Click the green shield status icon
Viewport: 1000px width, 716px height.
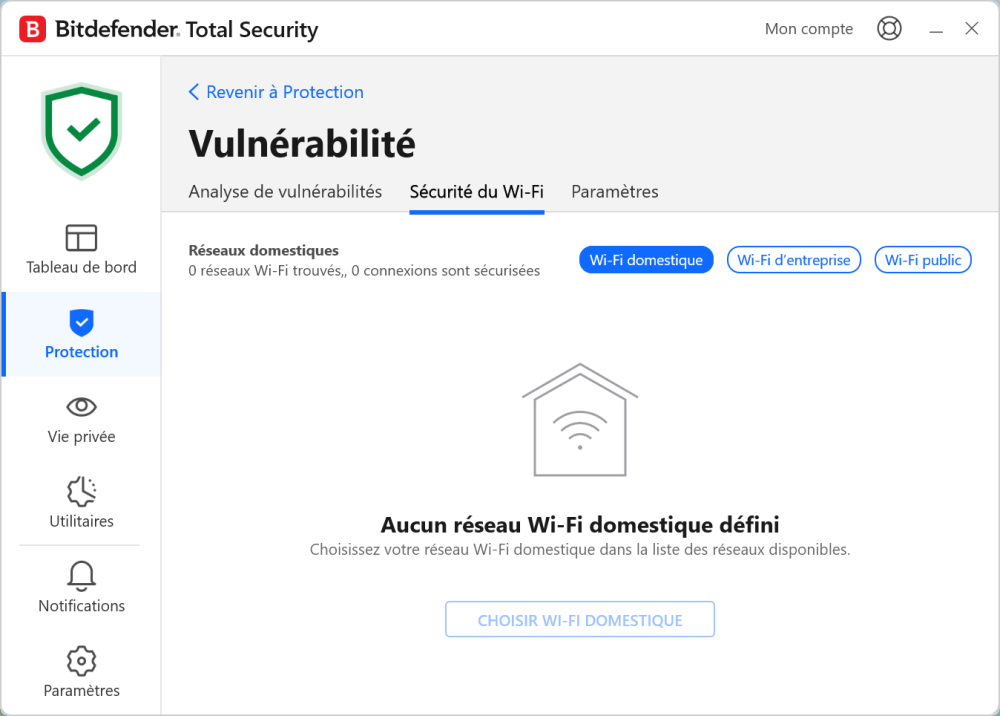[81, 130]
